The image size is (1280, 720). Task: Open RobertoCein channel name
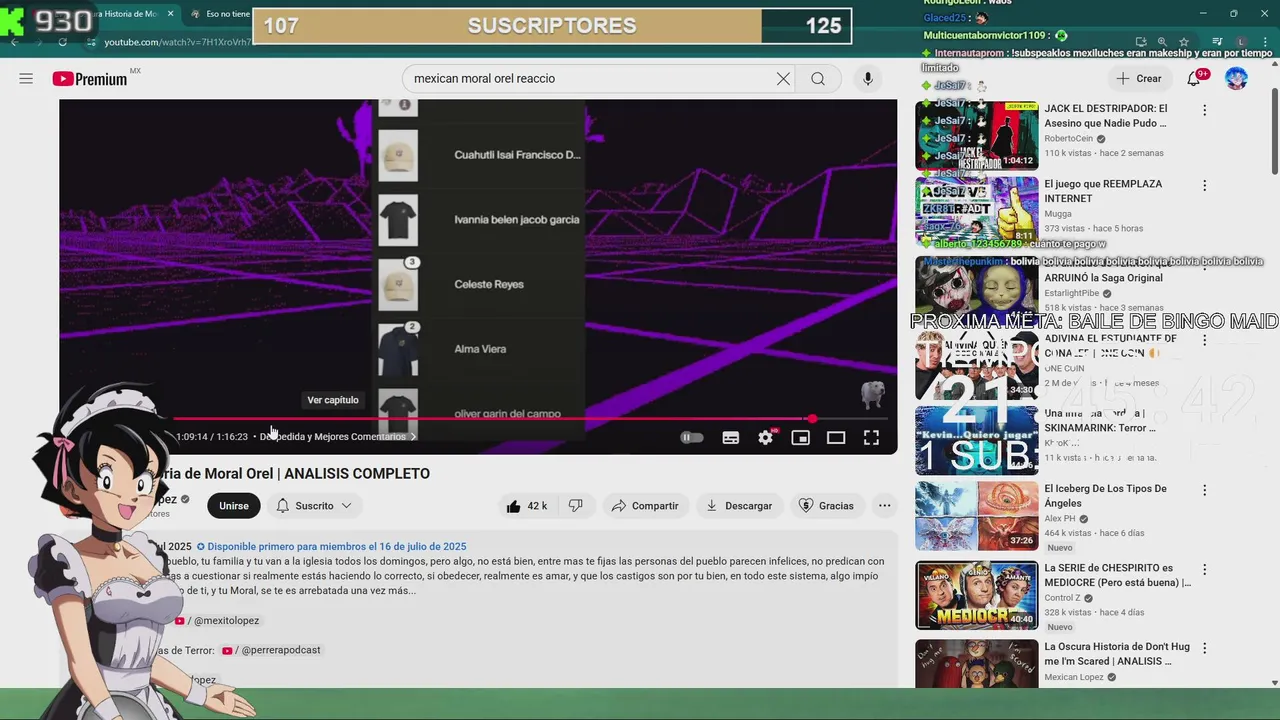tap(1069, 139)
